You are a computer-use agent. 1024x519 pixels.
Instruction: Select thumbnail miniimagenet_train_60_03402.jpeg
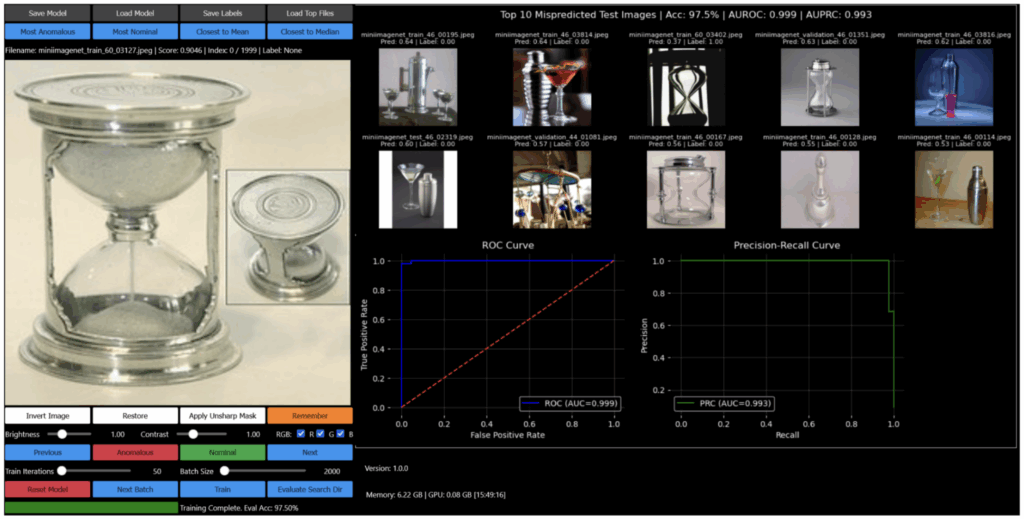coord(686,87)
